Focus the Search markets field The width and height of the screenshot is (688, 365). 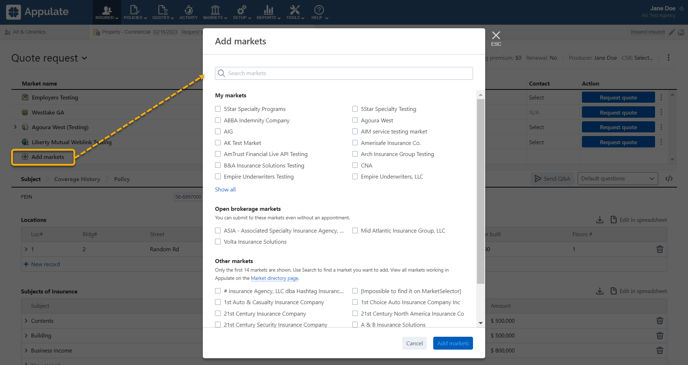(344, 73)
